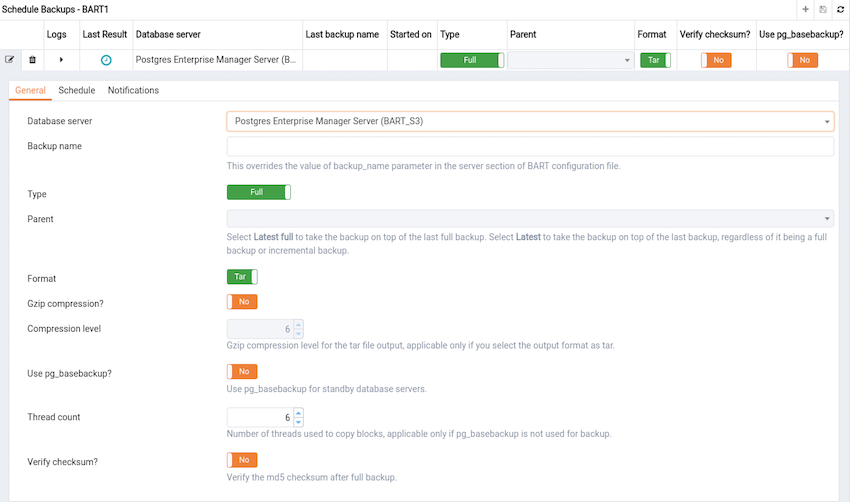Open the Parent dropdown in General form
The image size is (850, 502).
[x=530, y=218]
